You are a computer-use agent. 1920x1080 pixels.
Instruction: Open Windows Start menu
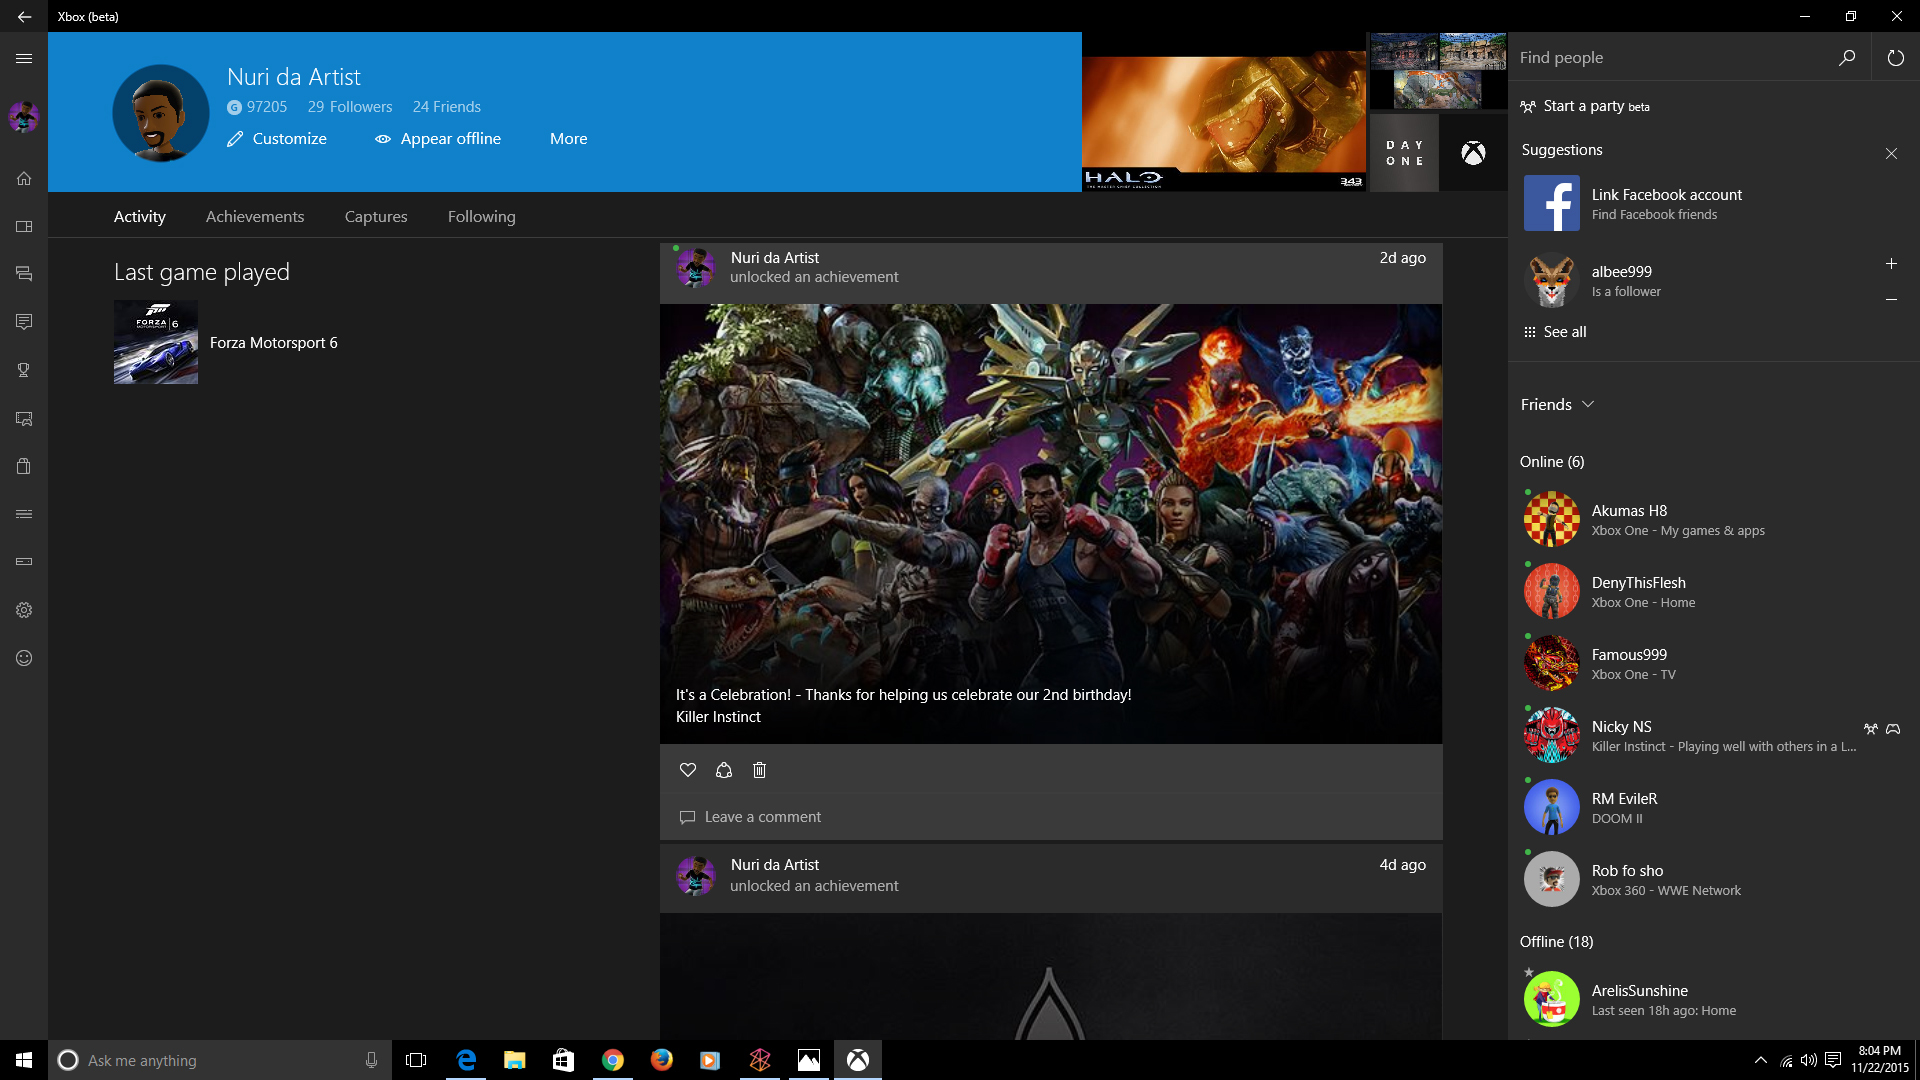coord(24,1060)
